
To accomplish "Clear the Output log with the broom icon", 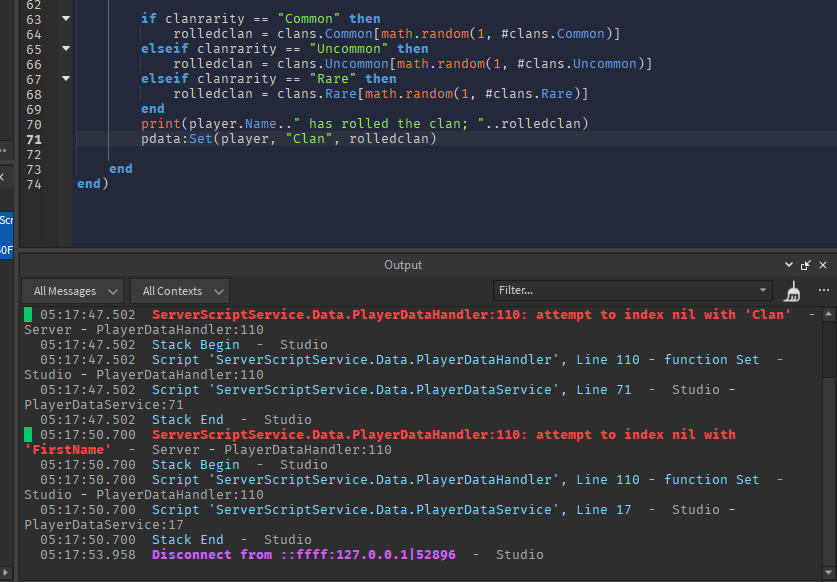I will tap(791, 291).
